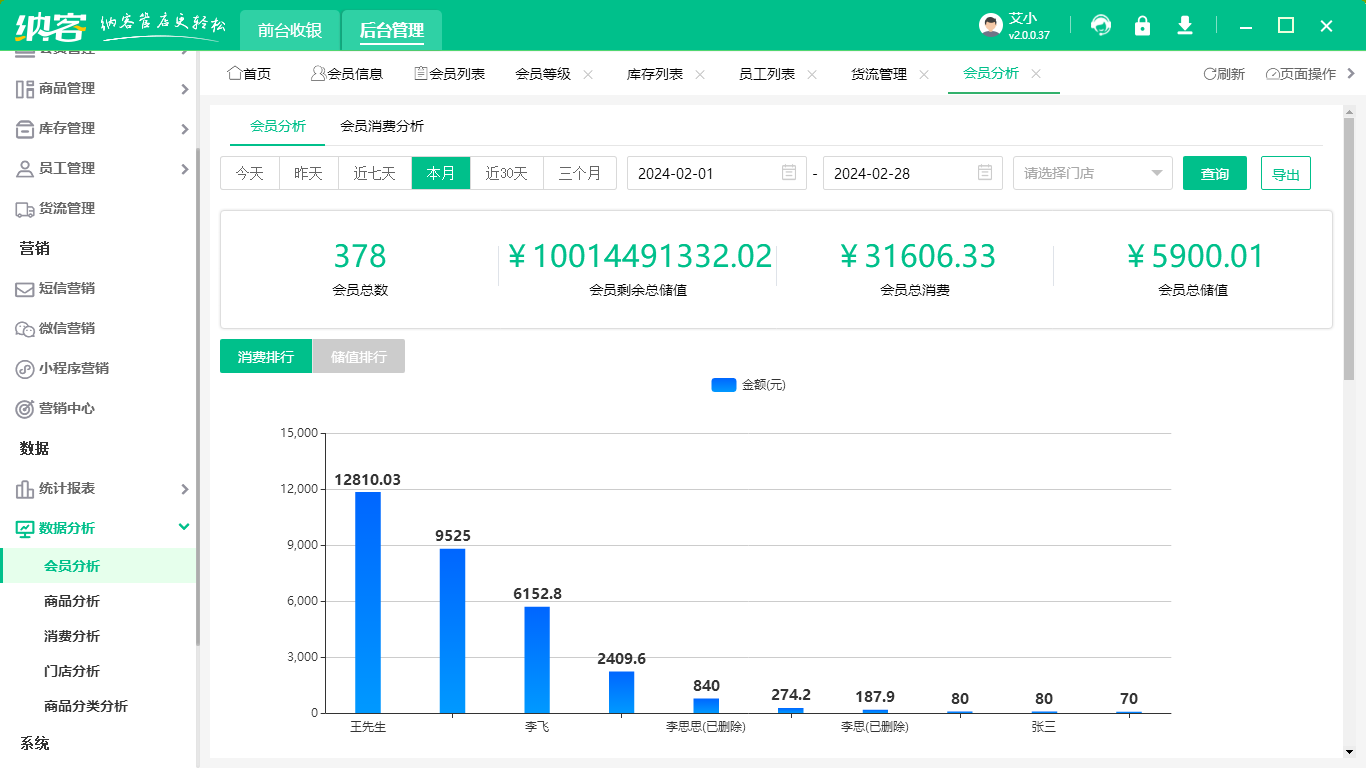The height and width of the screenshot is (768, 1366).
Task: Switch to 储值排行 ranking
Action: click(x=358, y=356)
